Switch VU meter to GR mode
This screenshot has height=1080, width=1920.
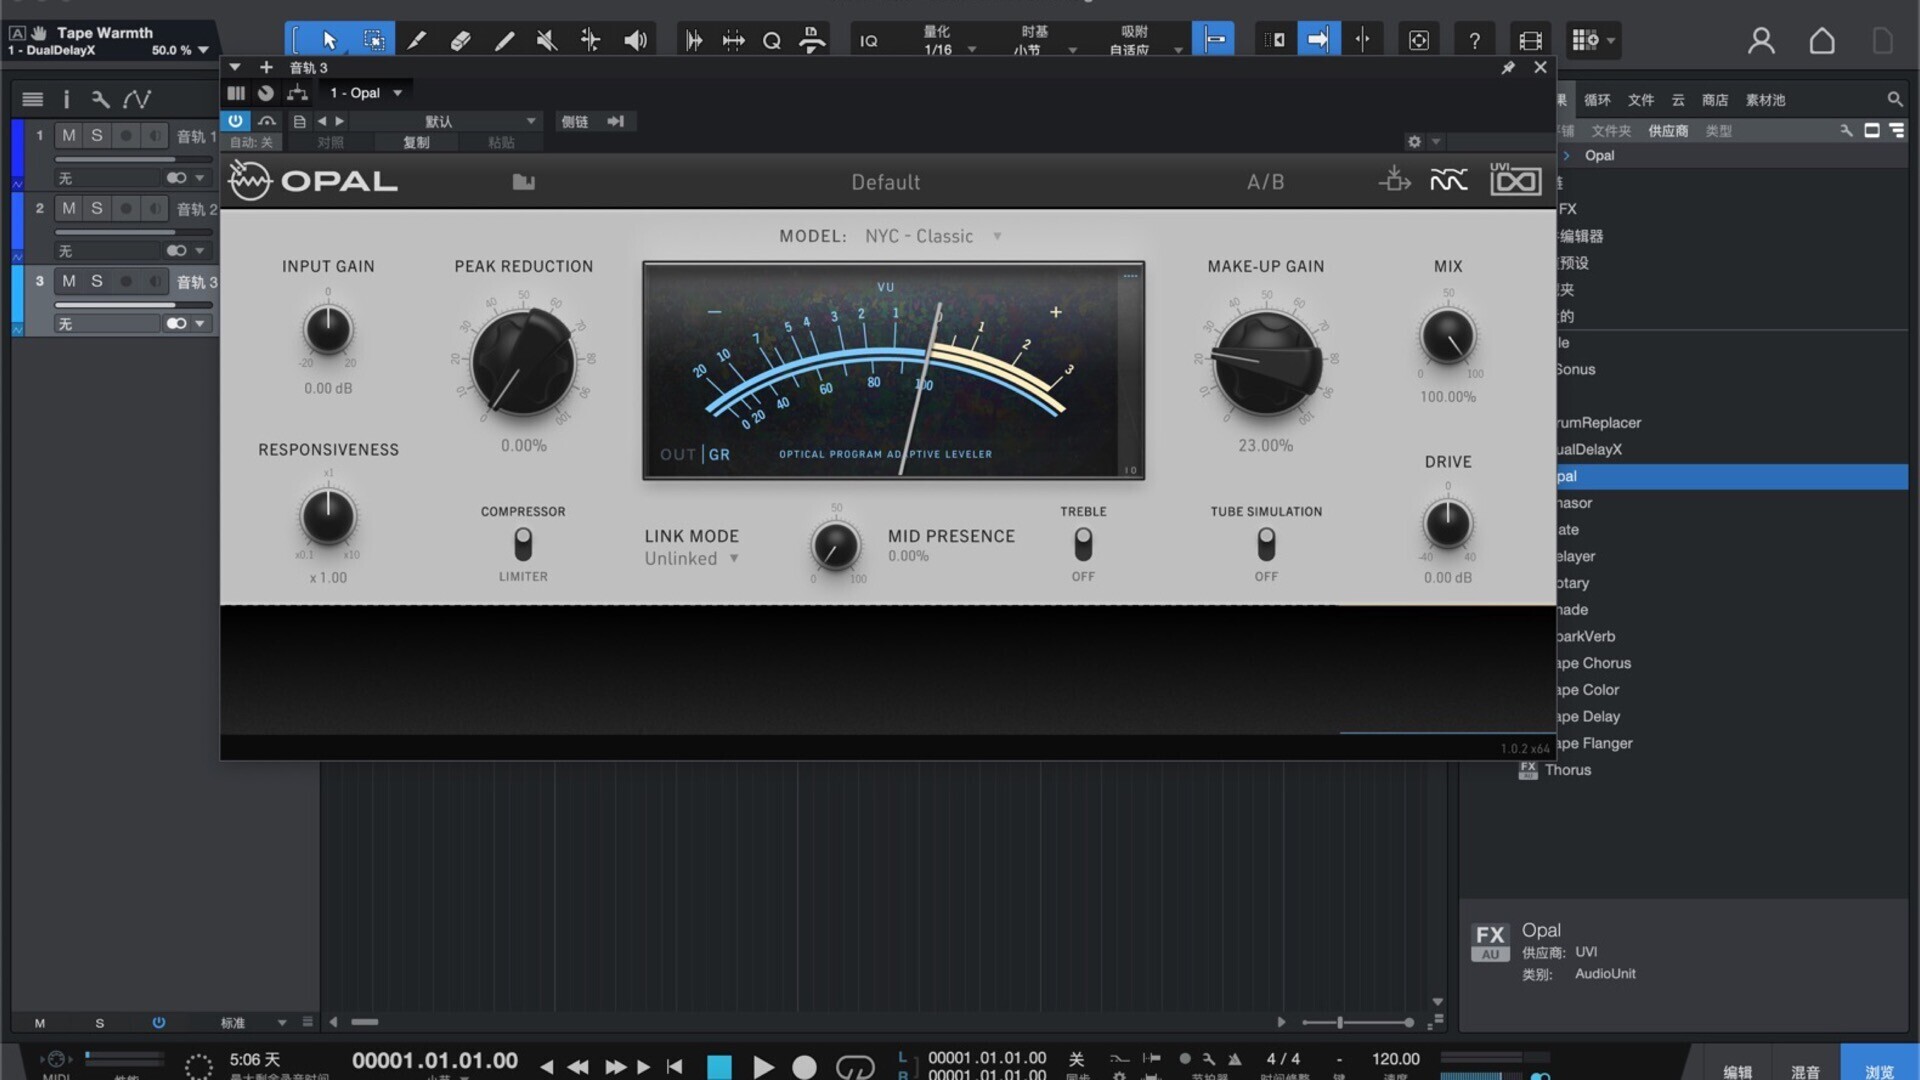pyautogui.click(x=719, y=454)
